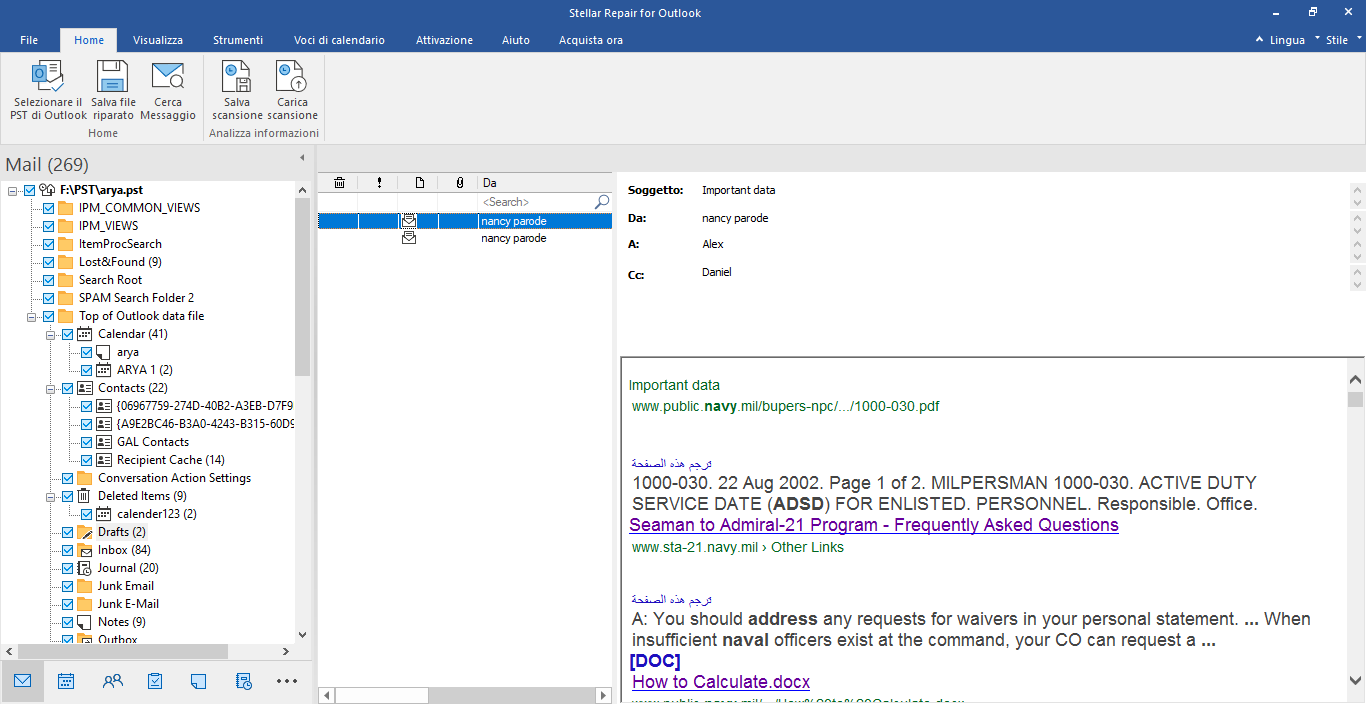Open the Stile dropdown
The width and height of the screenshot is (1366, 704).
coord(1343,40)
